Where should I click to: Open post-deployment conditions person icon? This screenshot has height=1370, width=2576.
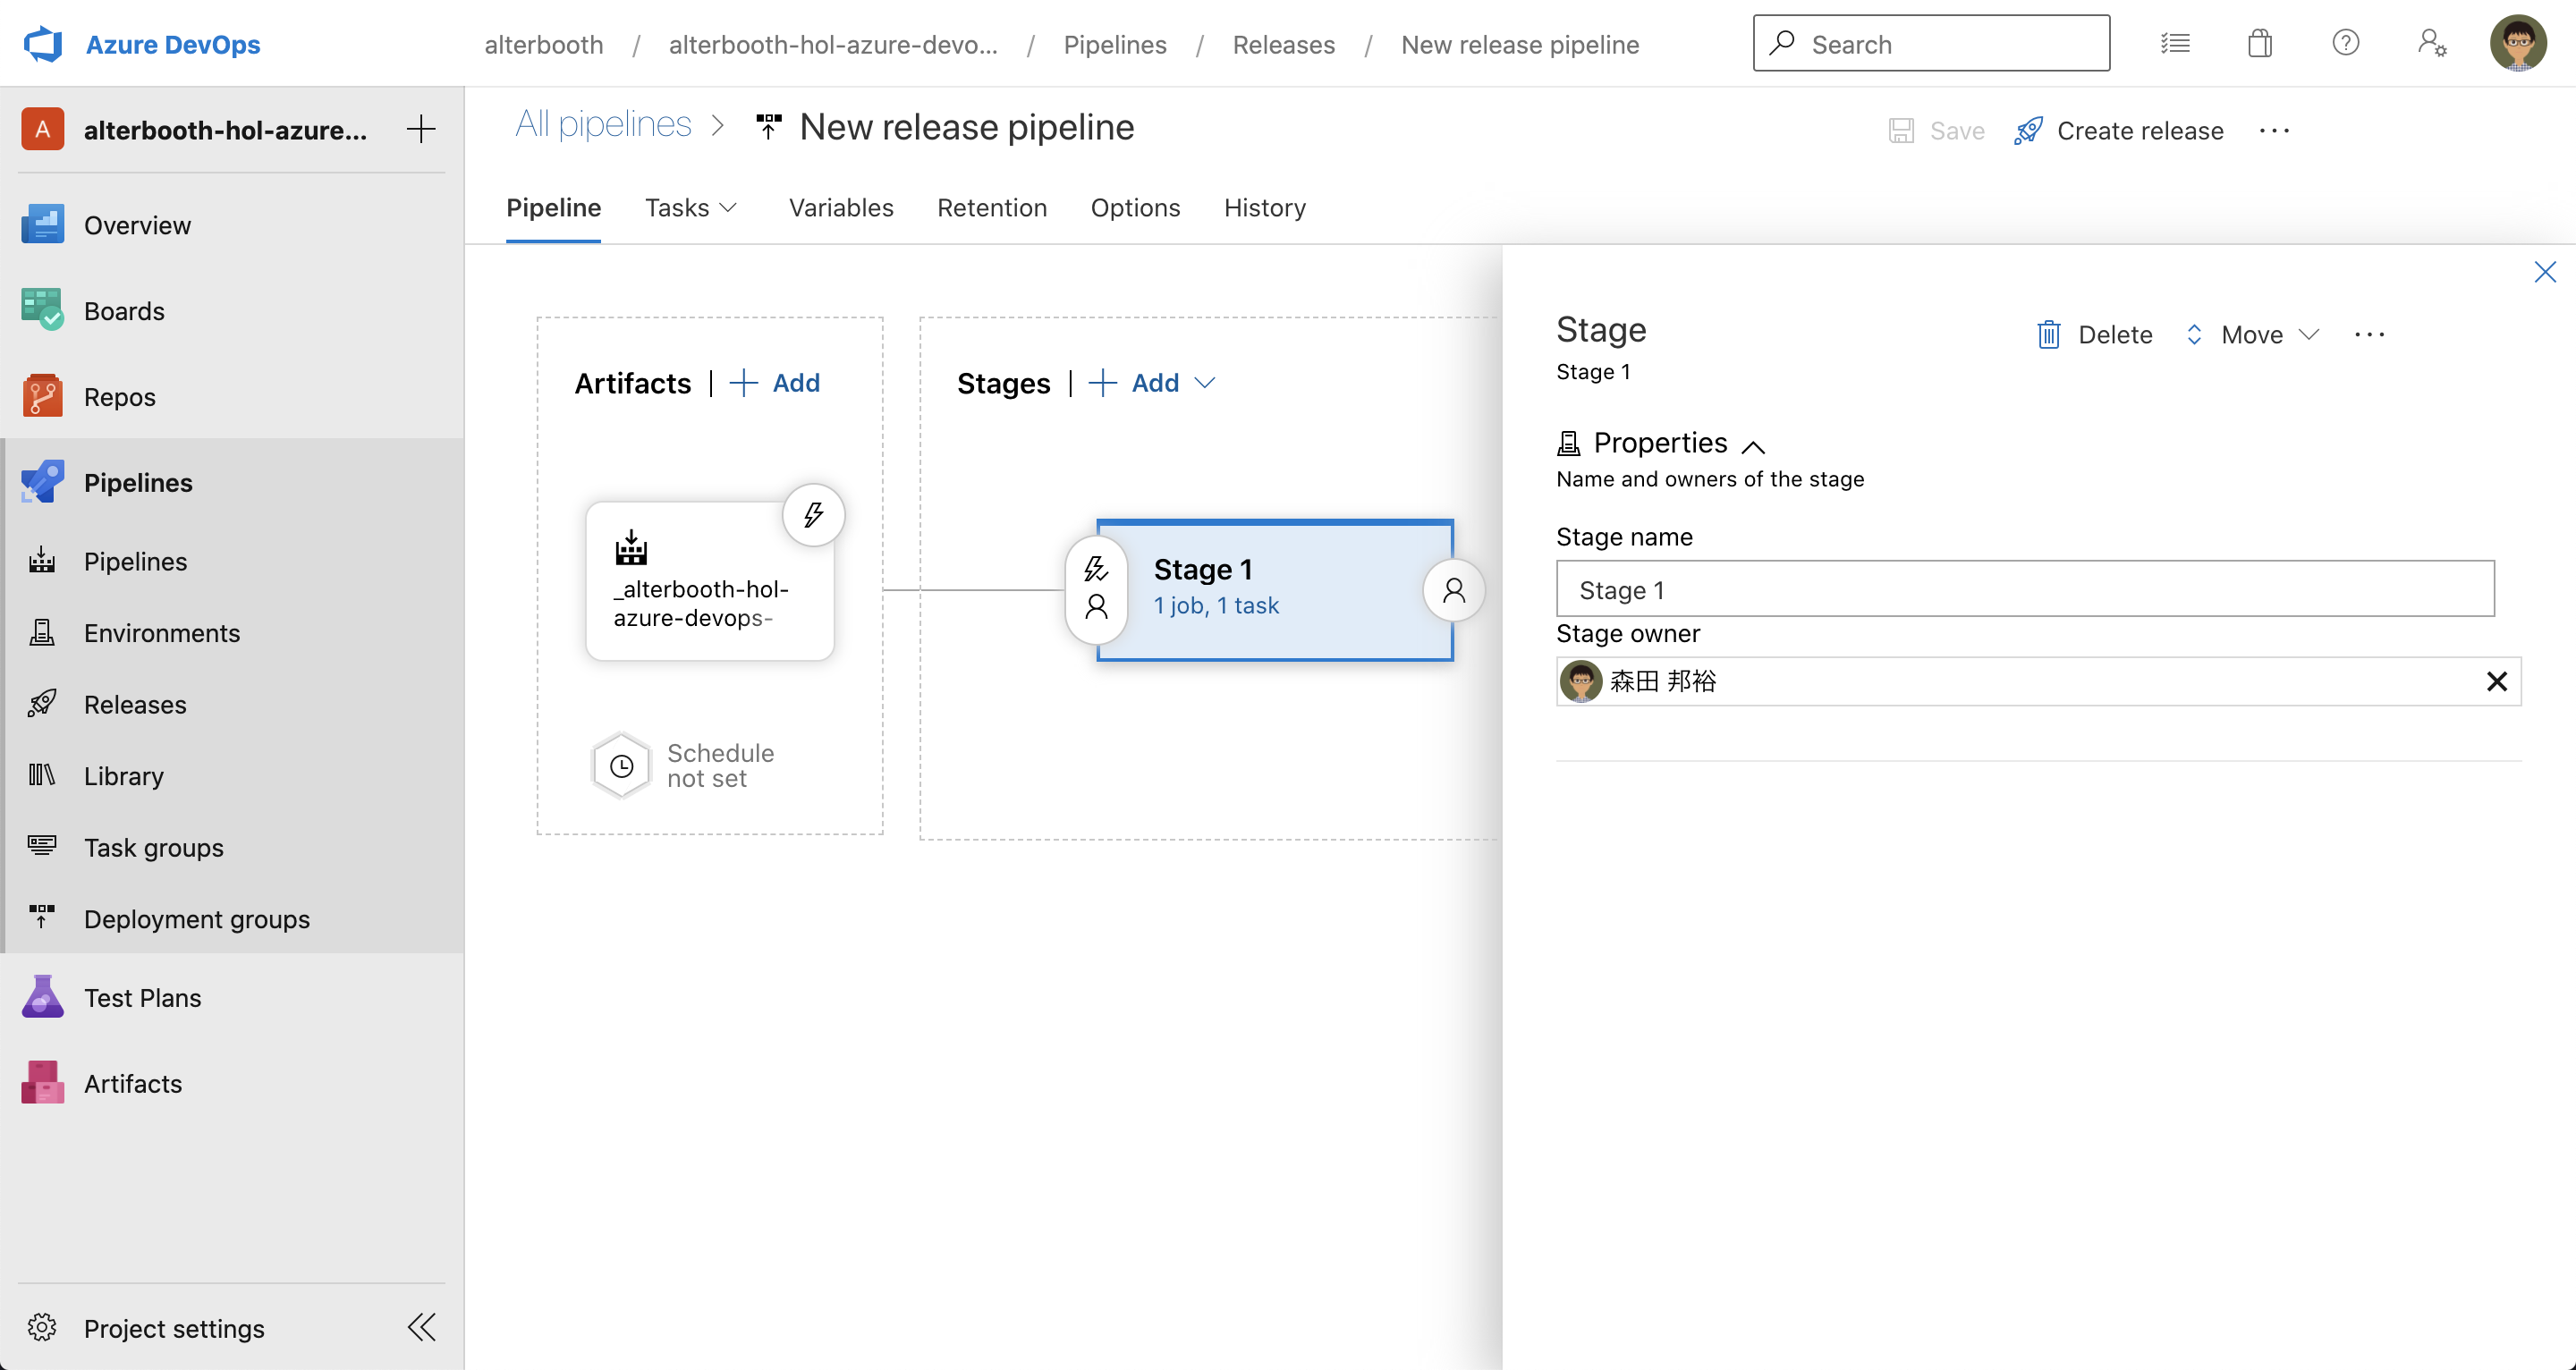[x=1453, y=590]
